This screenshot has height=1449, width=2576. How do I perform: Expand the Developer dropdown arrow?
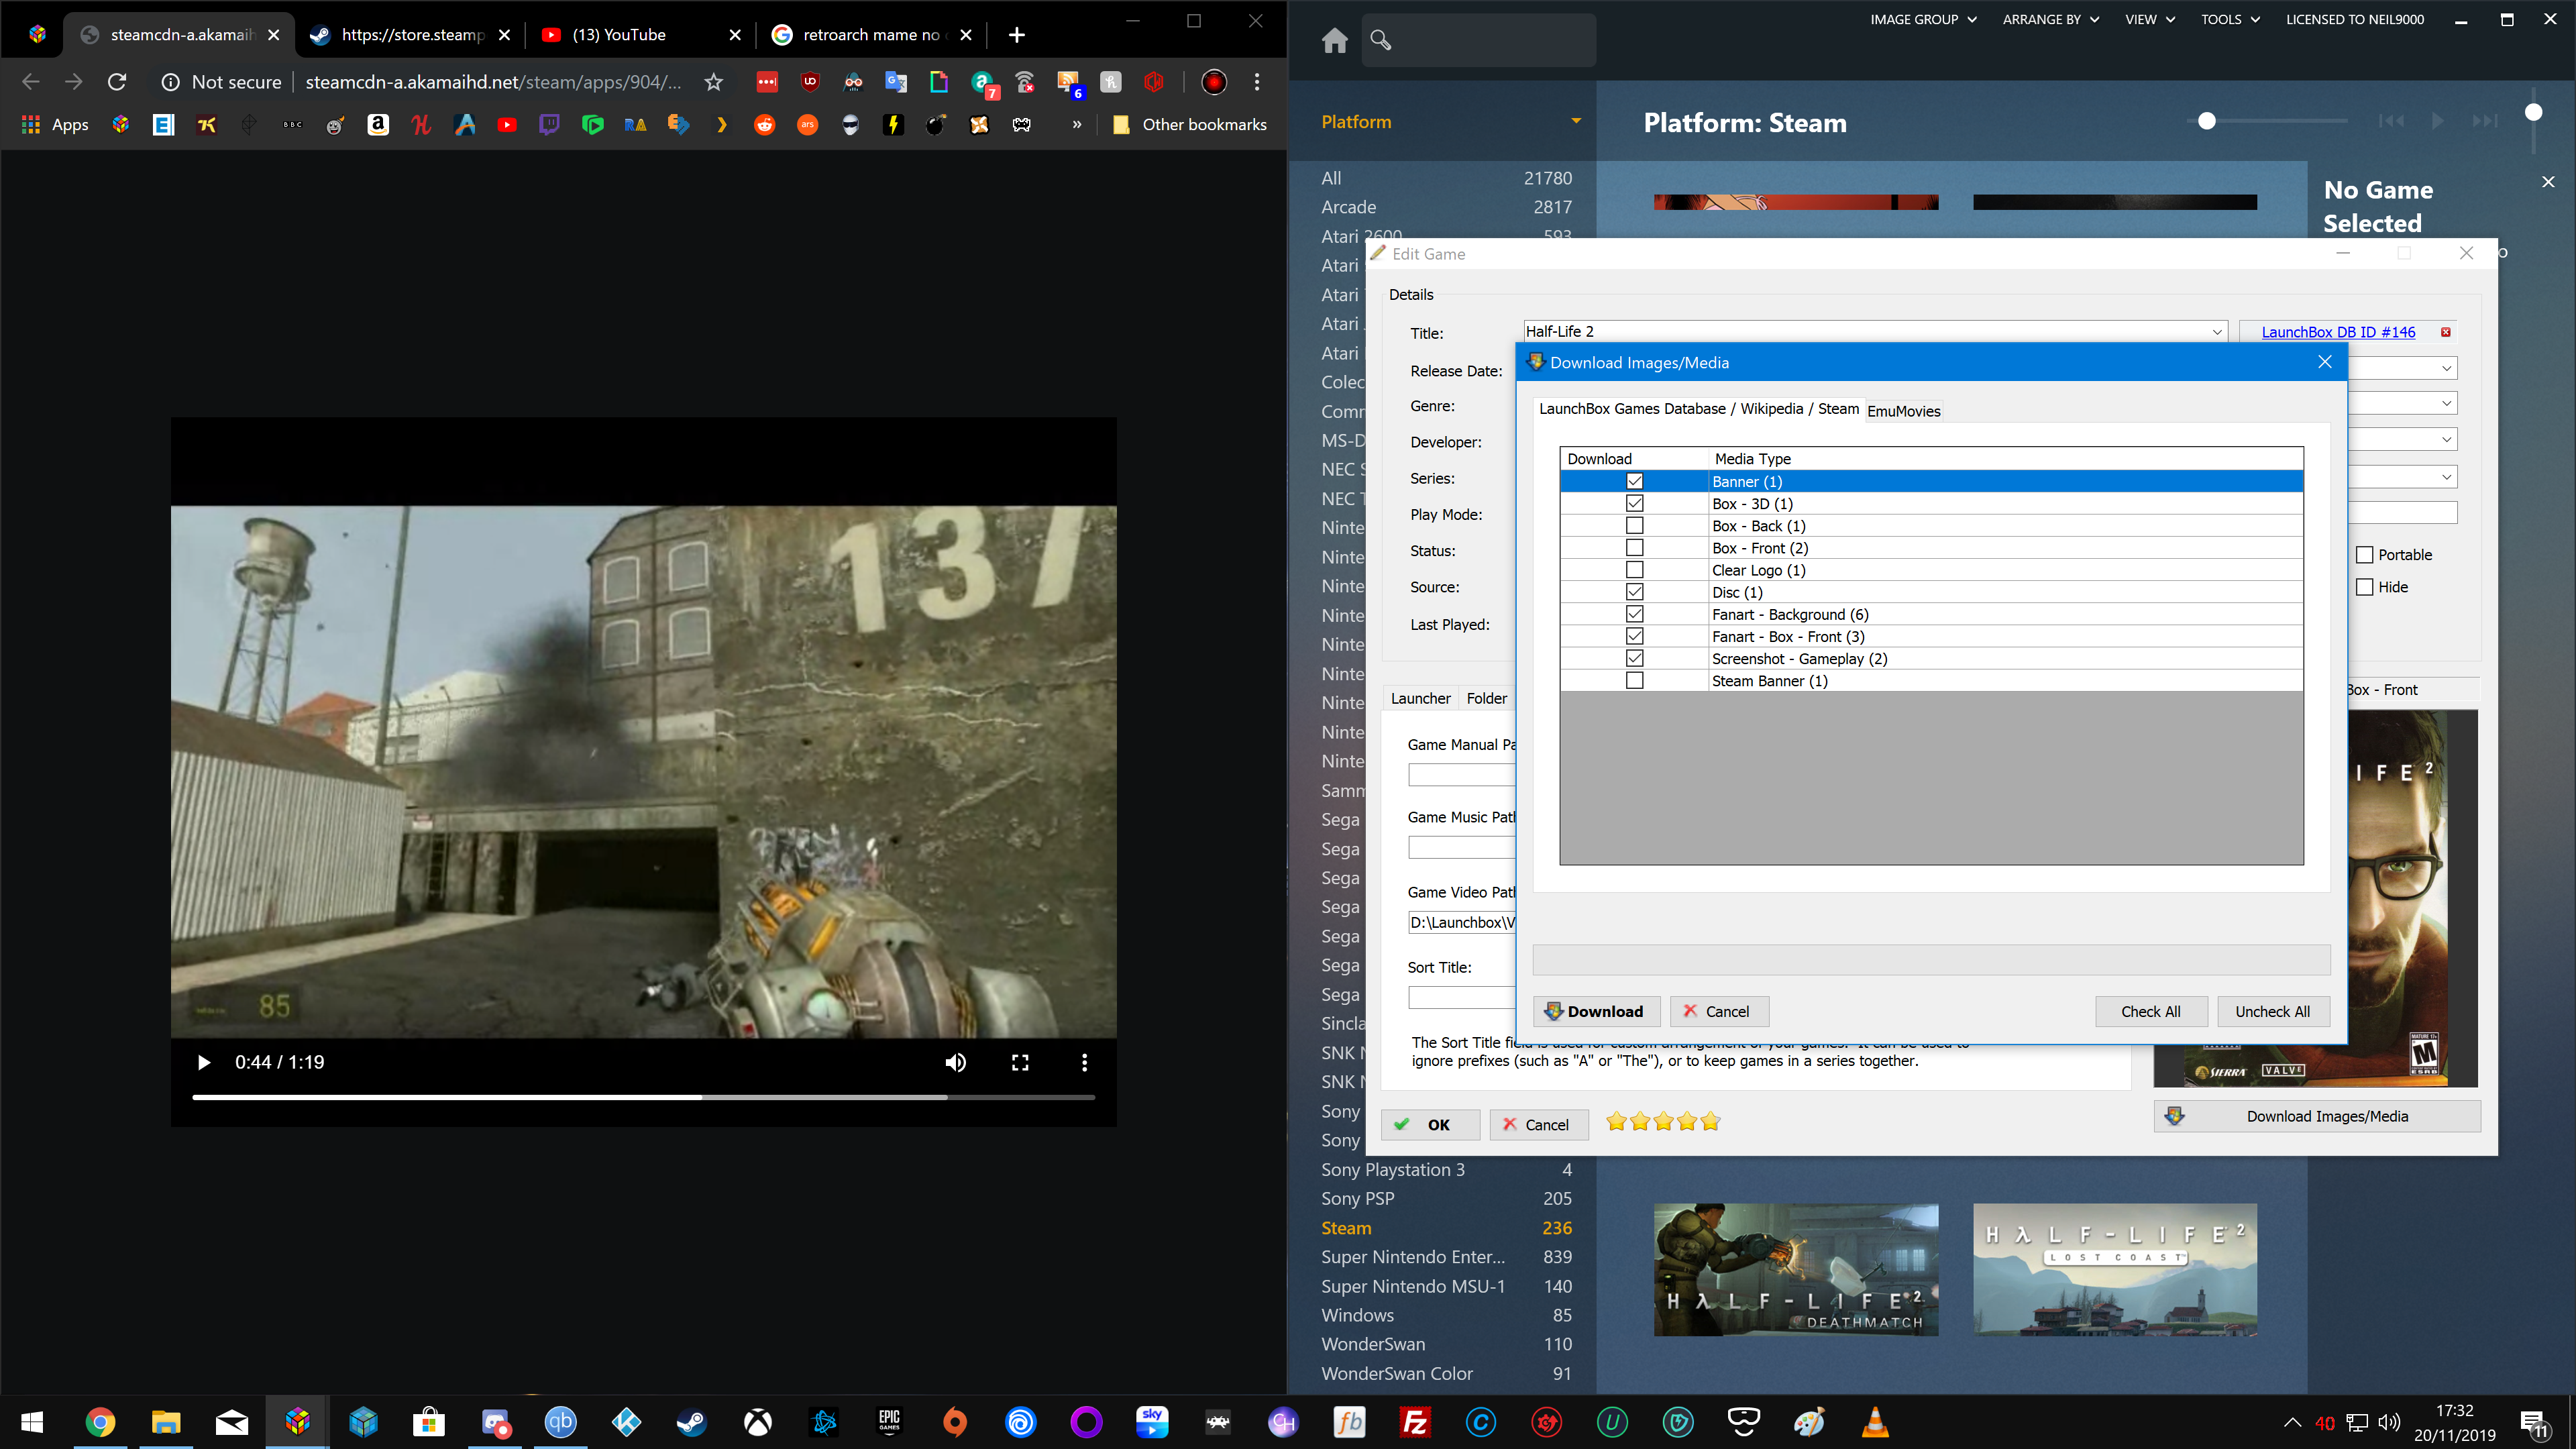coord(2446,440)
